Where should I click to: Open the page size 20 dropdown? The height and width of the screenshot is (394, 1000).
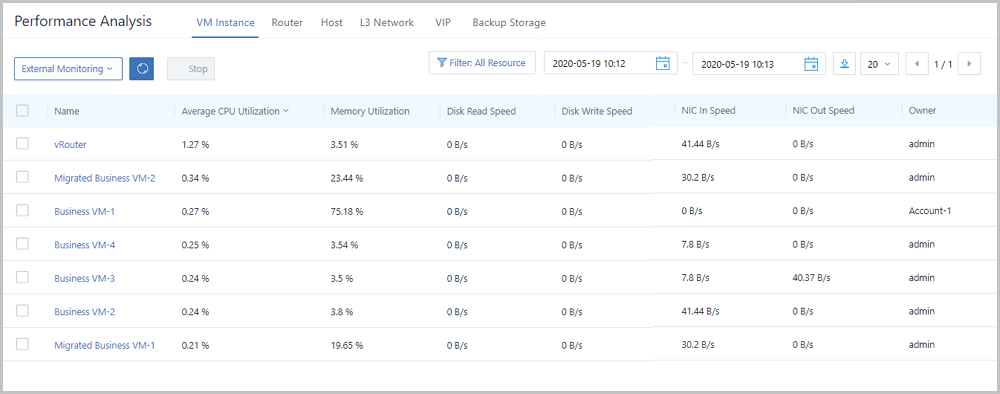click(879, 64)
